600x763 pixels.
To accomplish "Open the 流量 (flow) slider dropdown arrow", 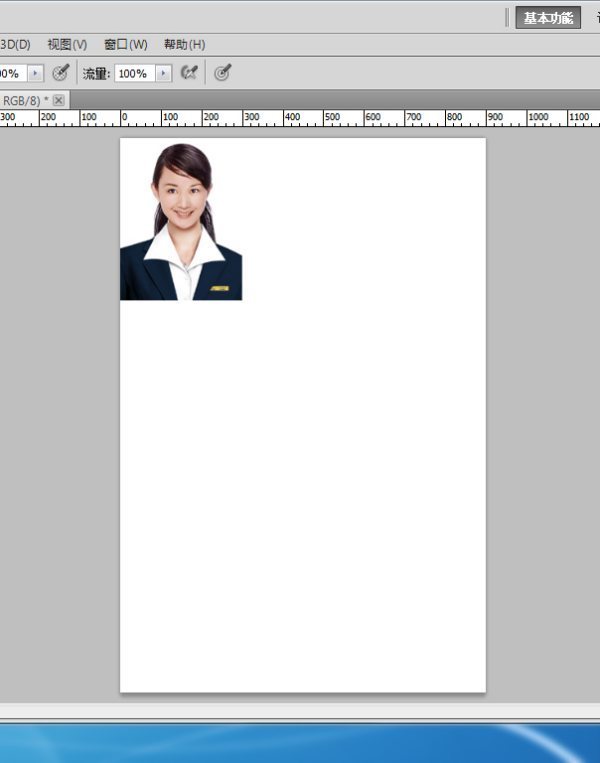I will [x=163, y=73].
